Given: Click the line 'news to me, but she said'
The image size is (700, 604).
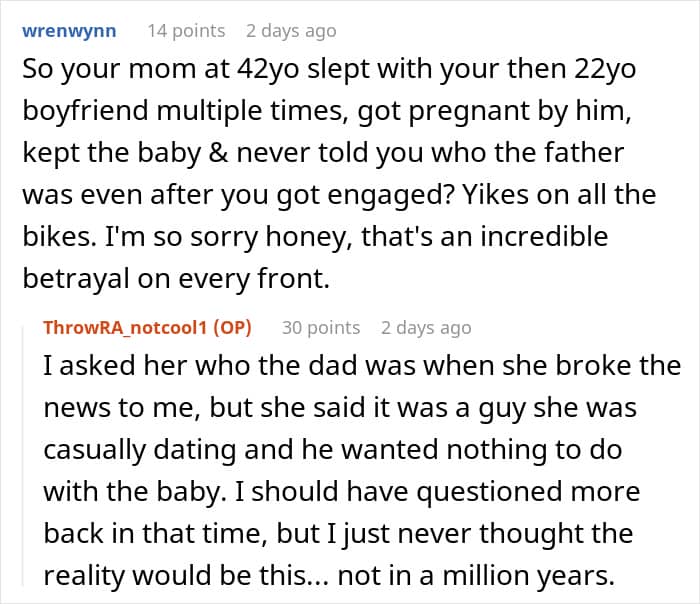Looking at the screenshot, I should pyautogui.click(x=340, y=408).
